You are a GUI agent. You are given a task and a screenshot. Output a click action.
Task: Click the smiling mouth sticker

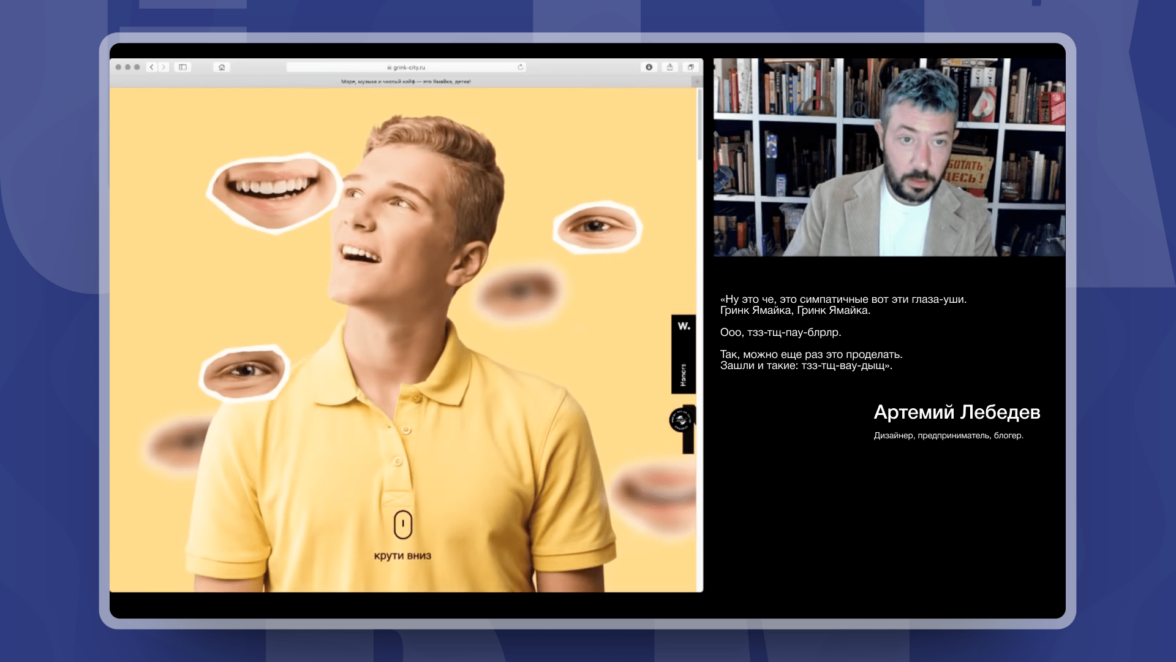point(273,193)
